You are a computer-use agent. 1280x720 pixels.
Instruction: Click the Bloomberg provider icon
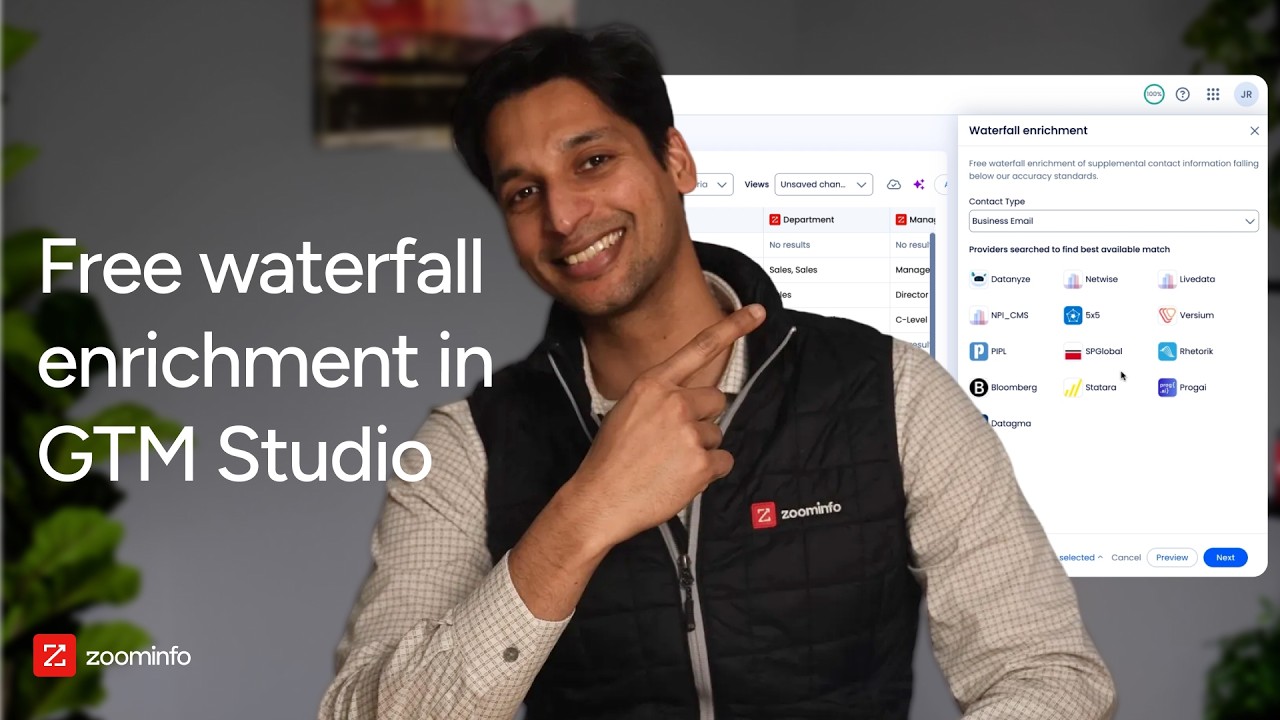[x=977, y=387]
